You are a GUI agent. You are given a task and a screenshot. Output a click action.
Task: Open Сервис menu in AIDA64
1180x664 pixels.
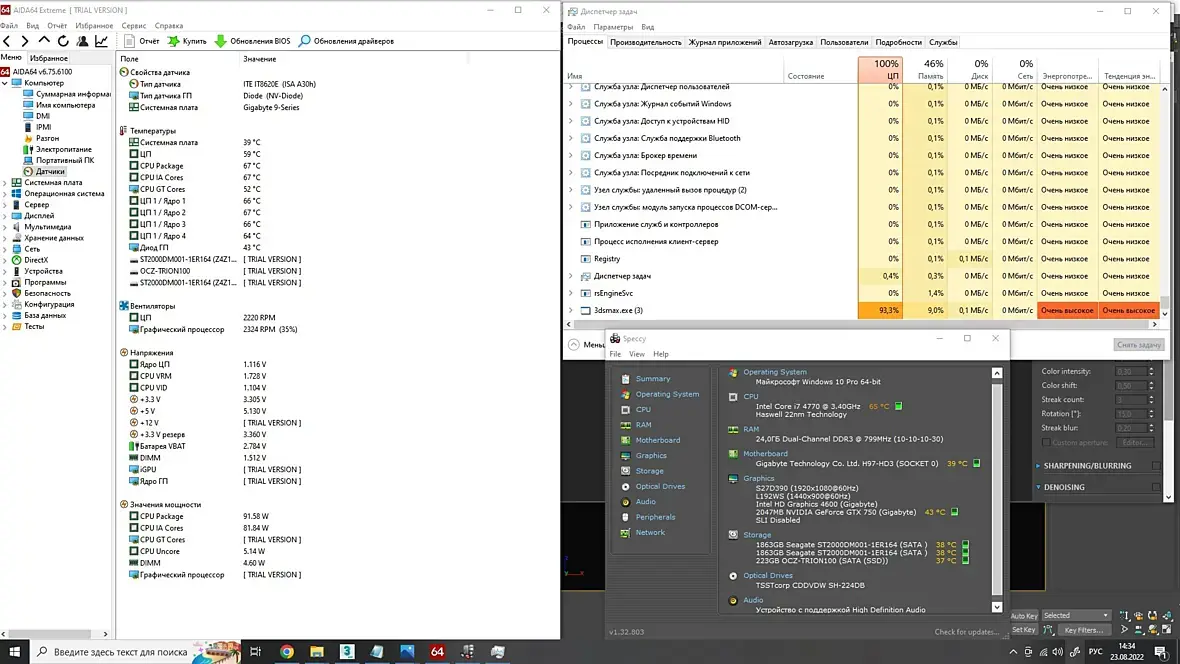(134, 26)
